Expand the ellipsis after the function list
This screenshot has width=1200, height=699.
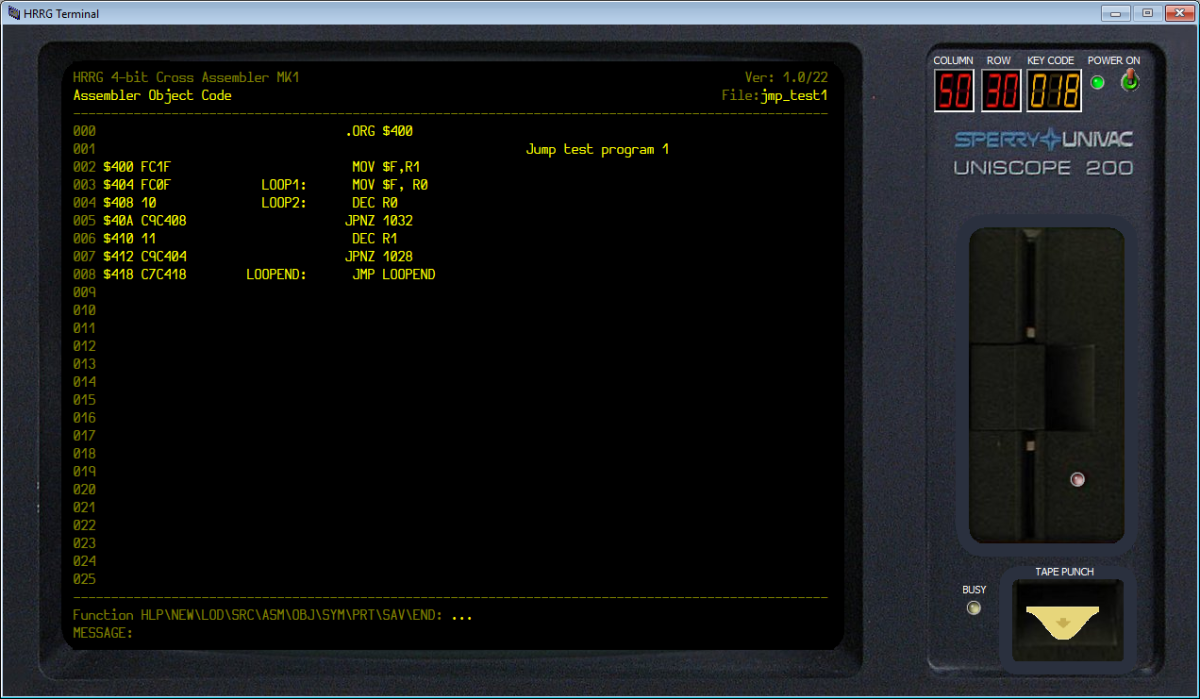[462, 615]
